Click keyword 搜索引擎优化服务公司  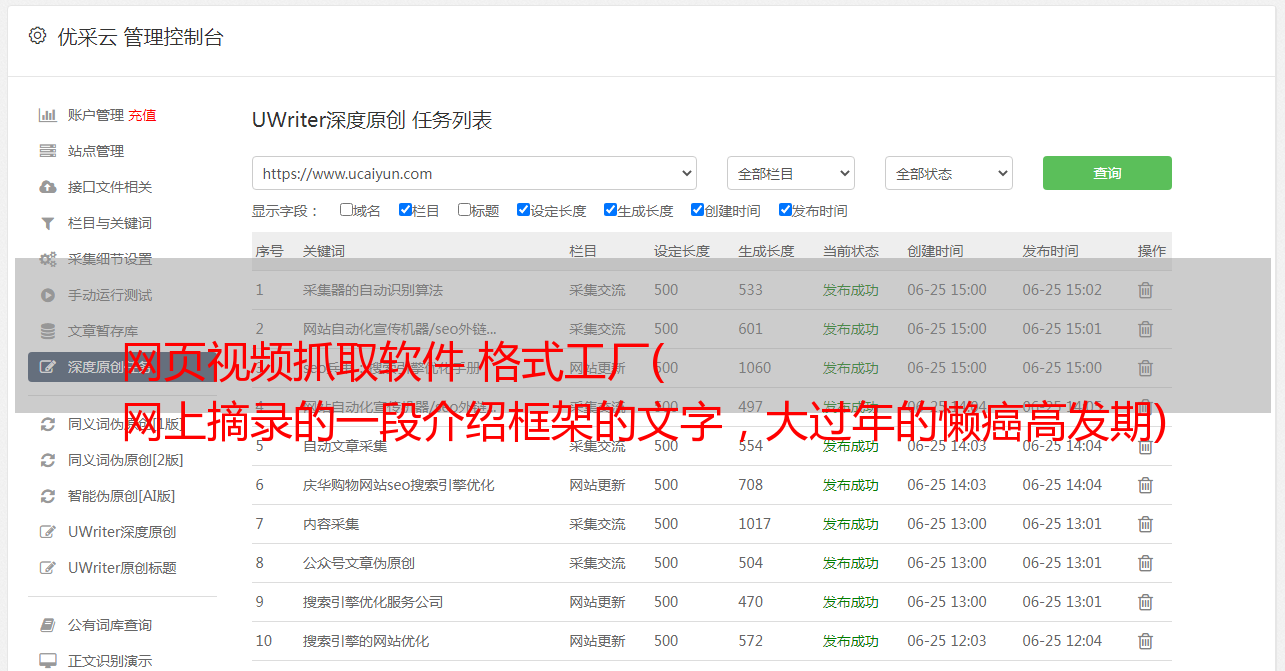coord(373,602)
